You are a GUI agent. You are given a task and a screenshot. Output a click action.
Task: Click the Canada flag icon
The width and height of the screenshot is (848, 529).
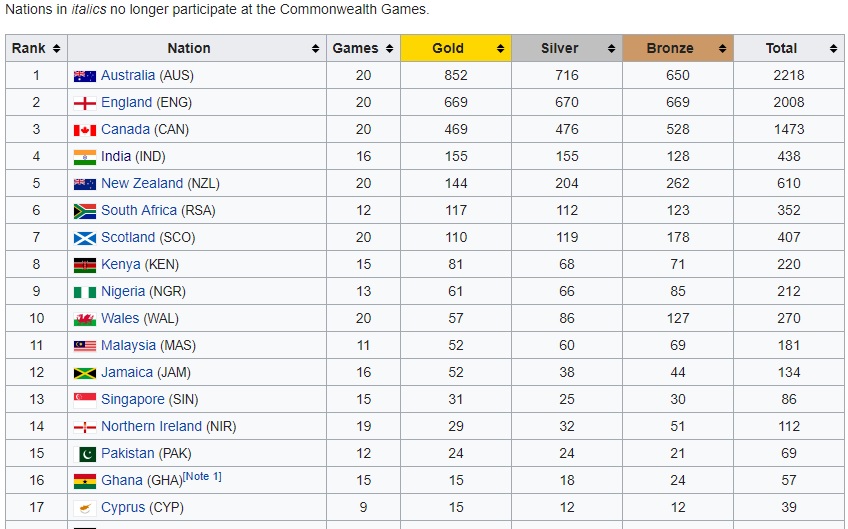click(x=85, y=130)
